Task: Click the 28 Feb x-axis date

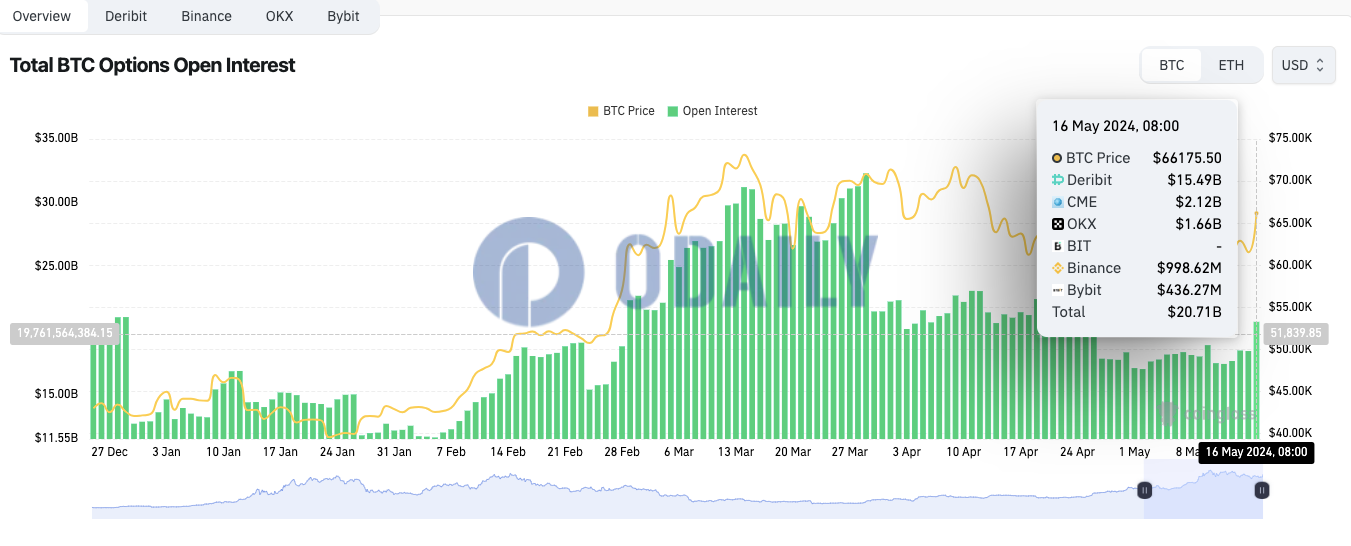Action: (x=622, y=452)
